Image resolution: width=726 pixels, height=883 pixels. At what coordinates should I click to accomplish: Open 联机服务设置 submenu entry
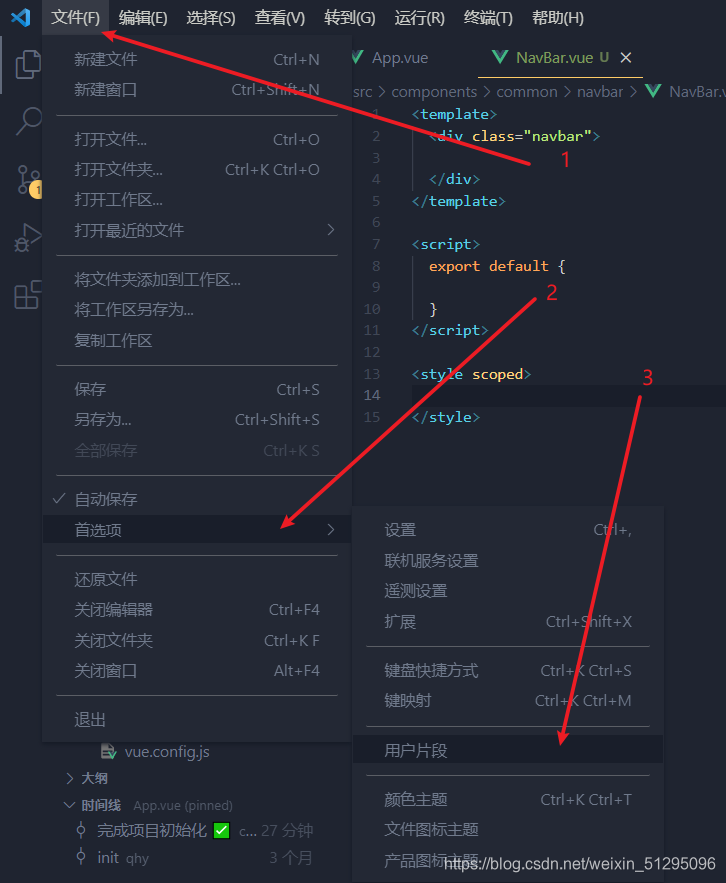pos(508,560)
